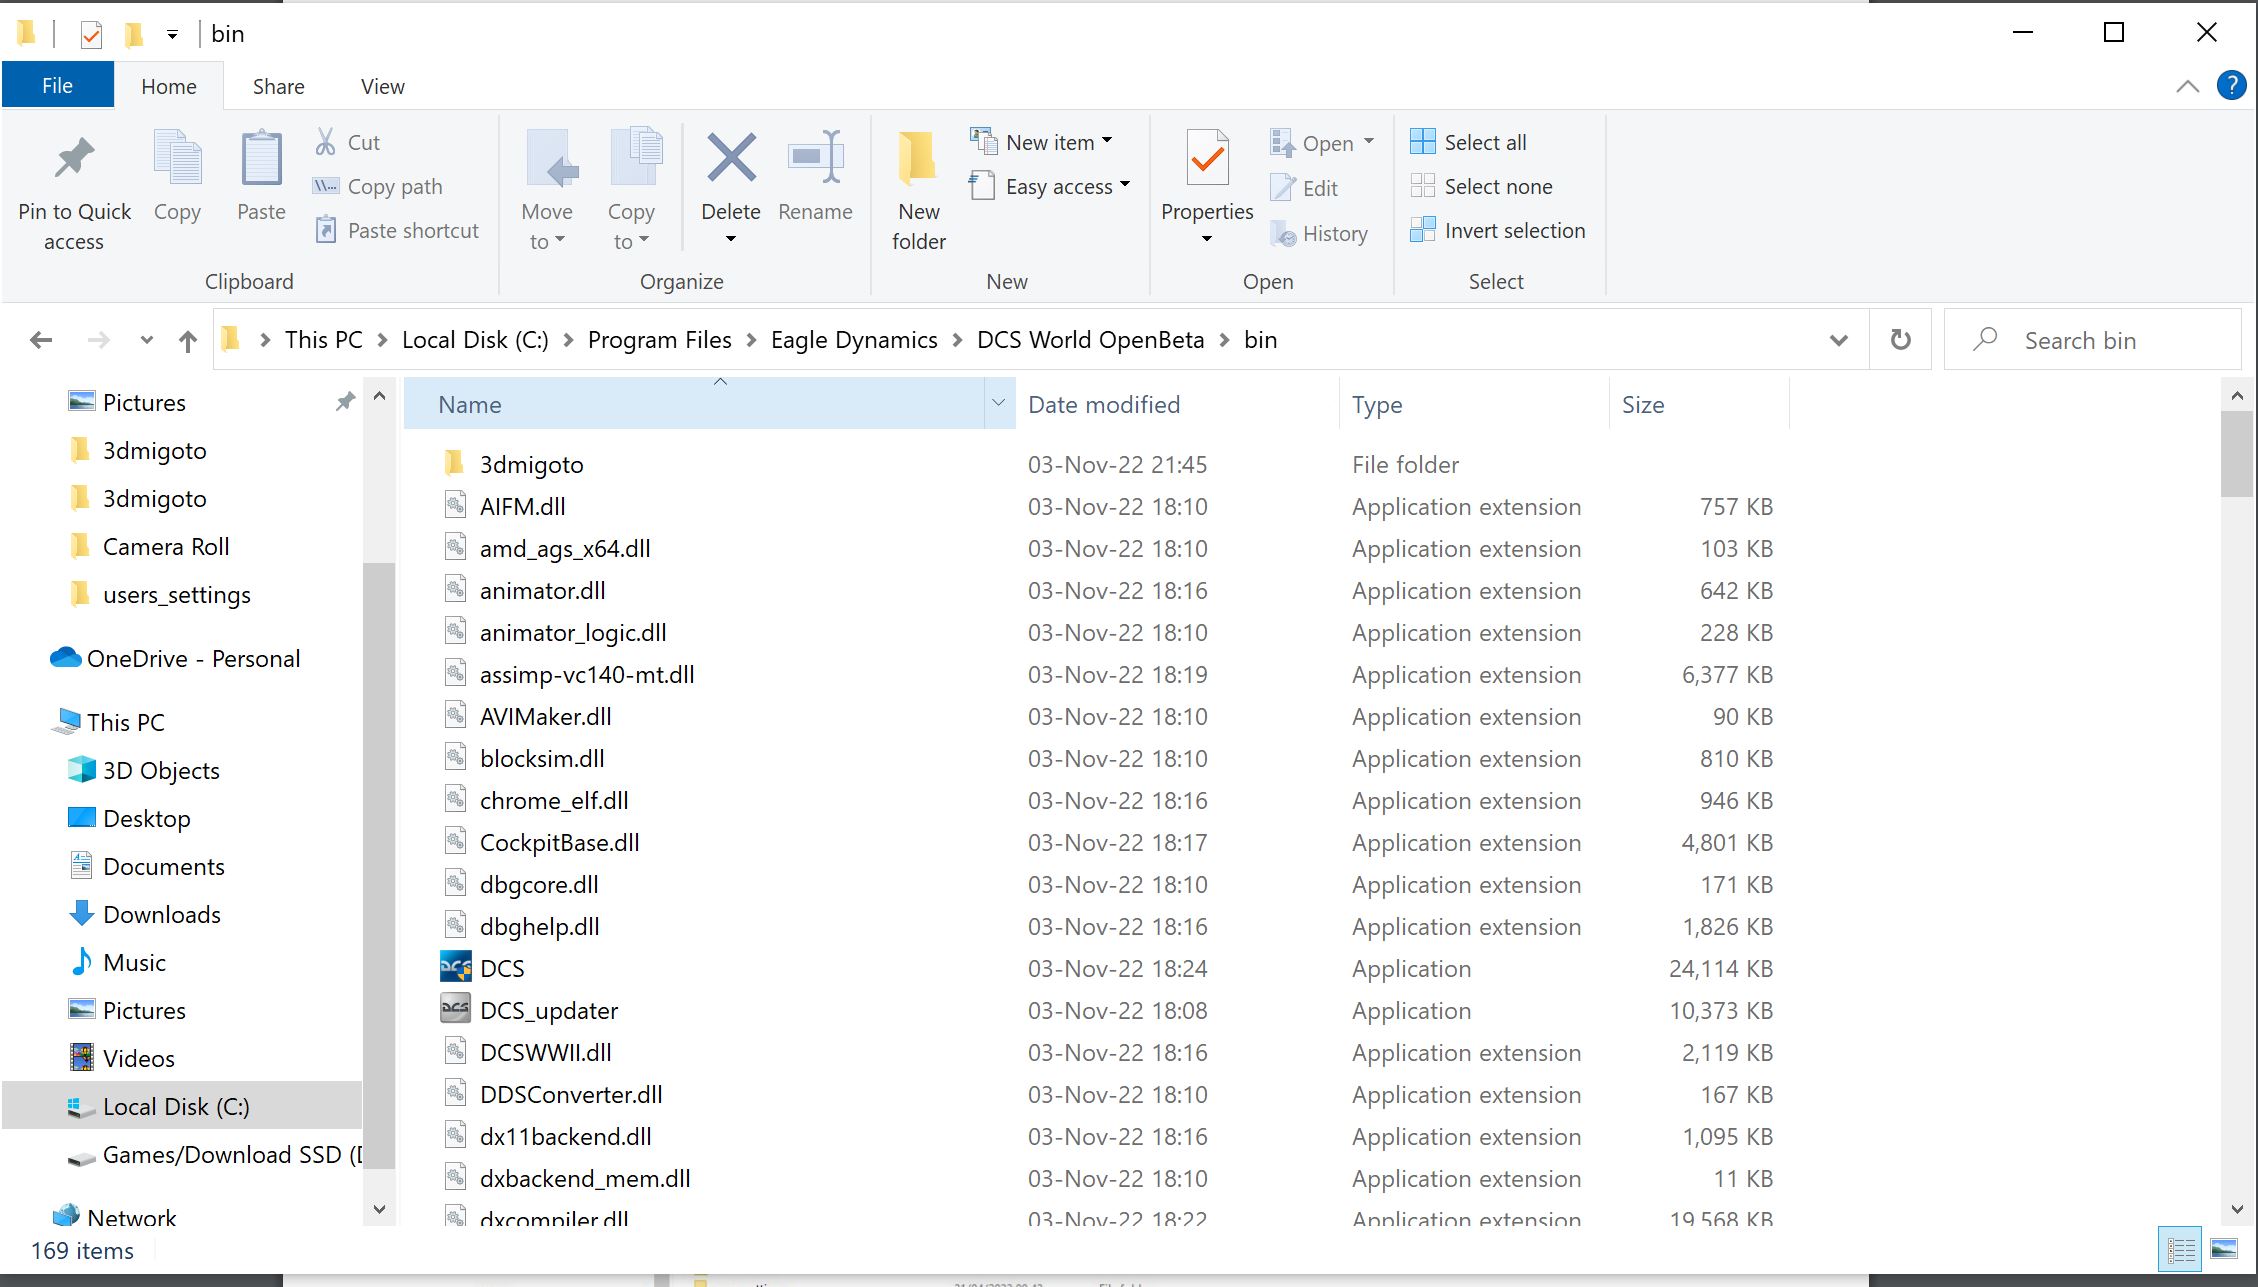
Task: Select the DCS application icon
Action: pos(455,967)
